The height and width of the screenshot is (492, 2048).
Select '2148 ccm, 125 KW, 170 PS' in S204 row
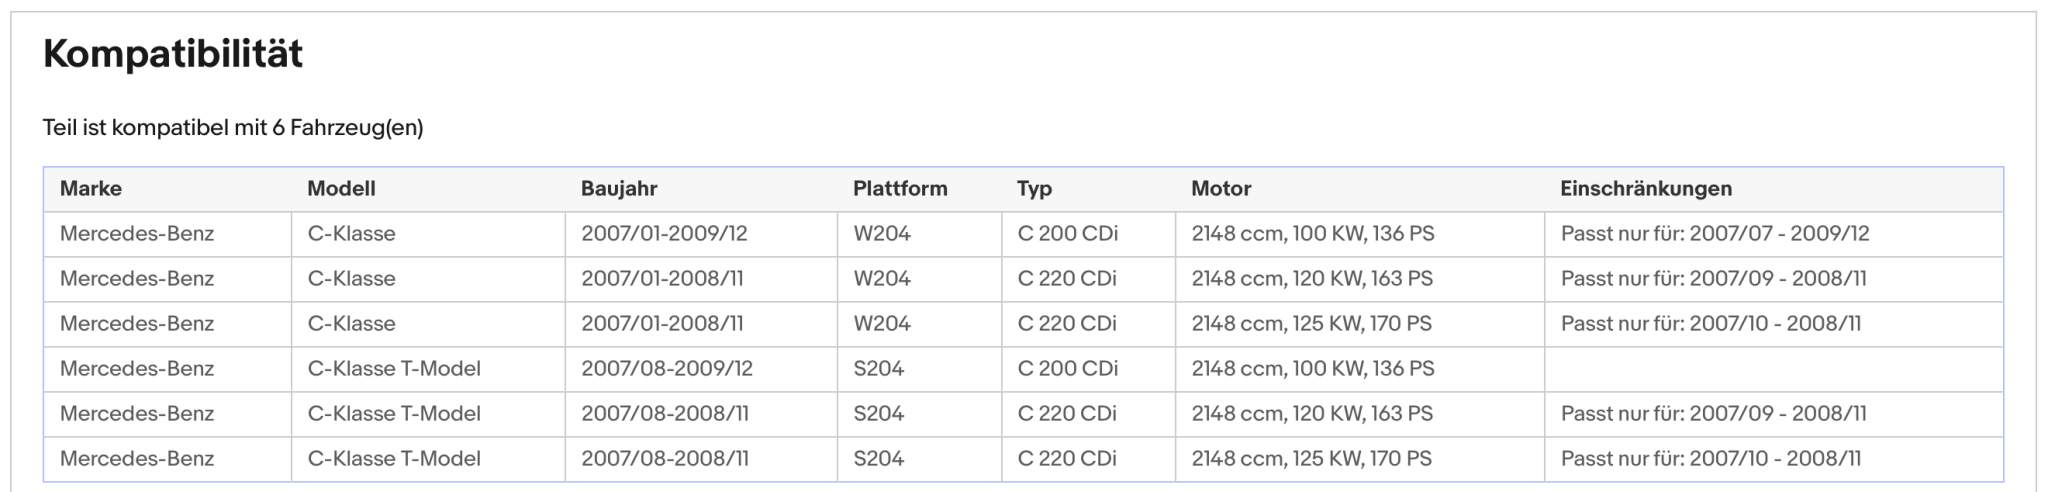point(1312,459)
